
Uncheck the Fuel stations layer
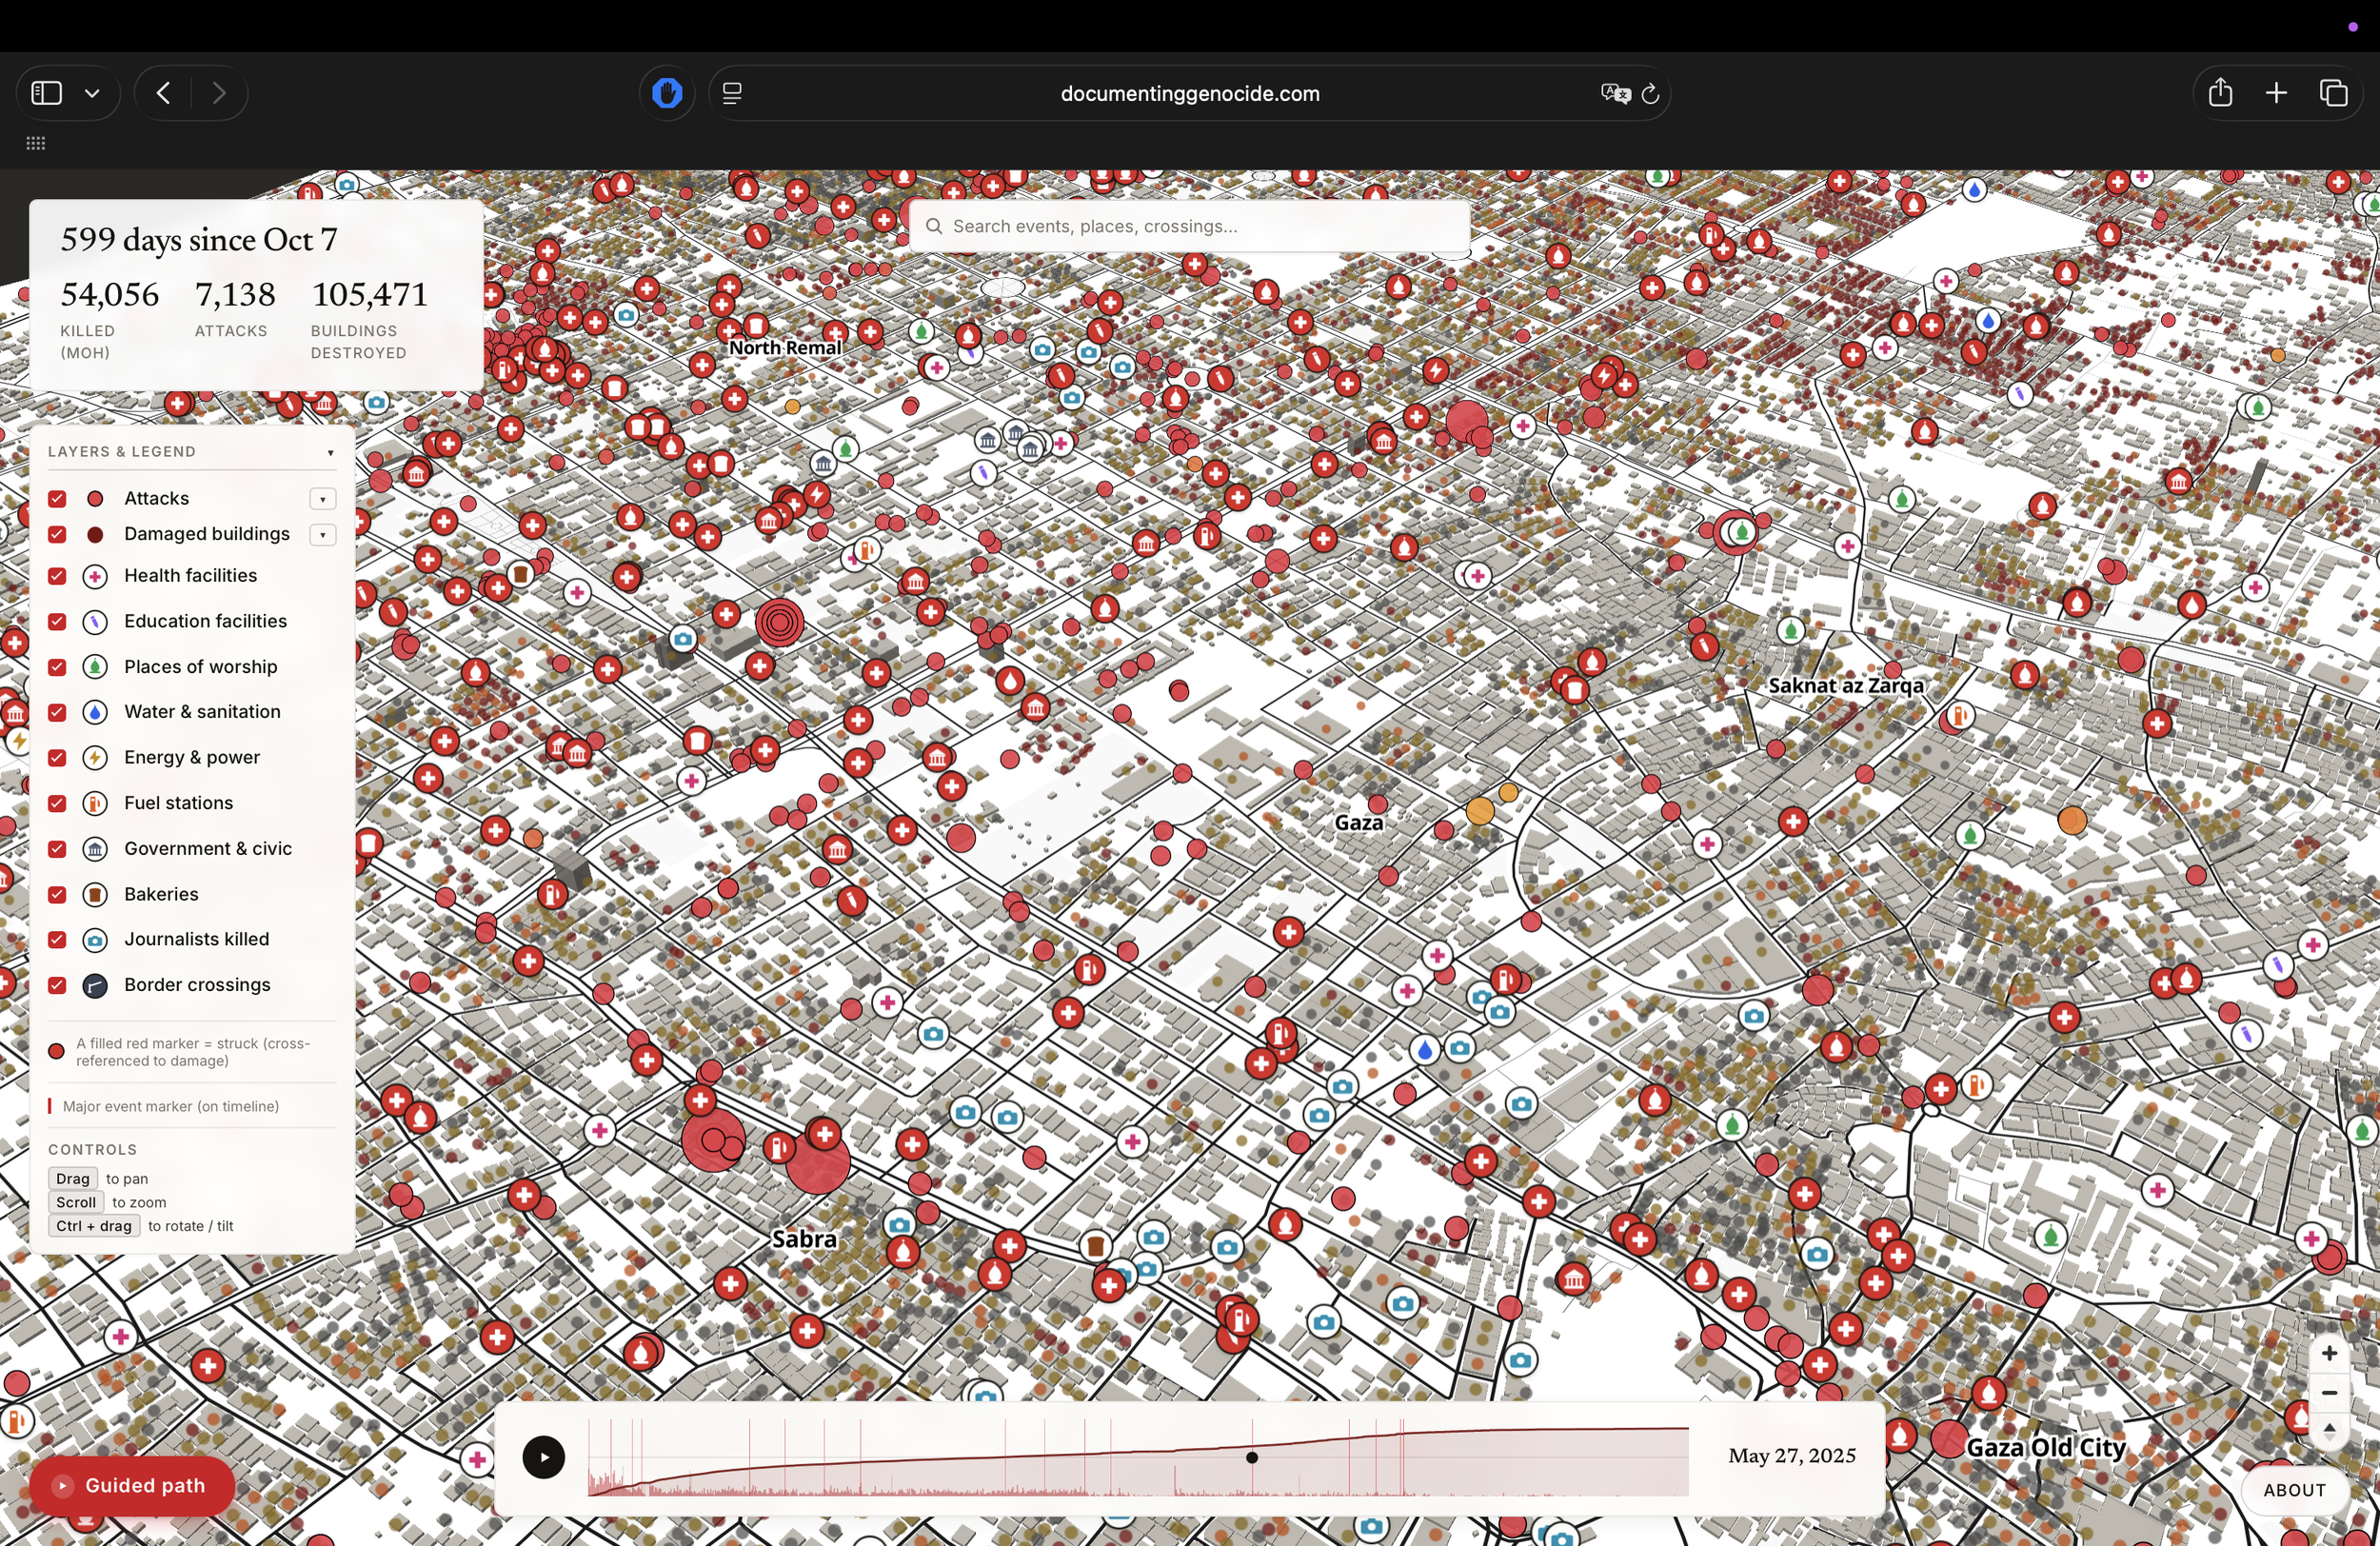point(57,803)
